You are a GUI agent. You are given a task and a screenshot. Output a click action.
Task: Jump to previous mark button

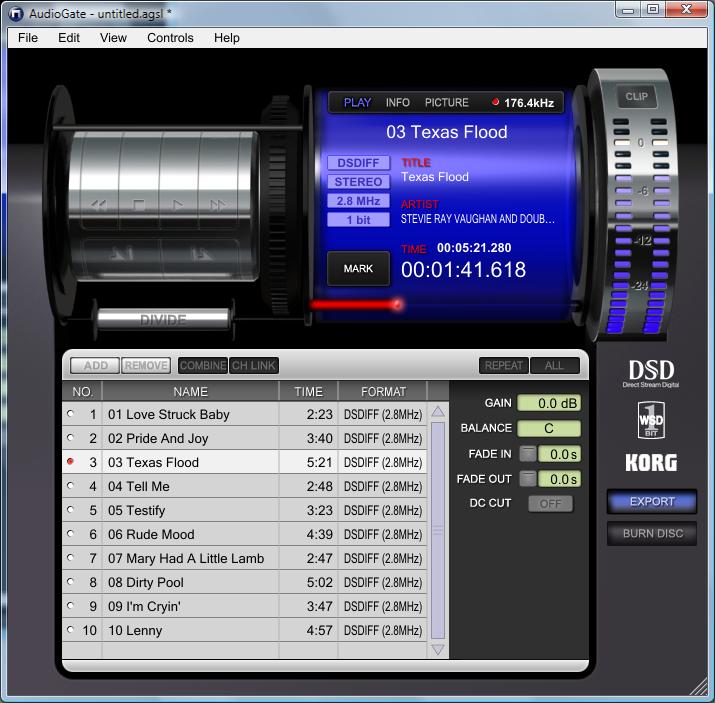tap(121, 254)
